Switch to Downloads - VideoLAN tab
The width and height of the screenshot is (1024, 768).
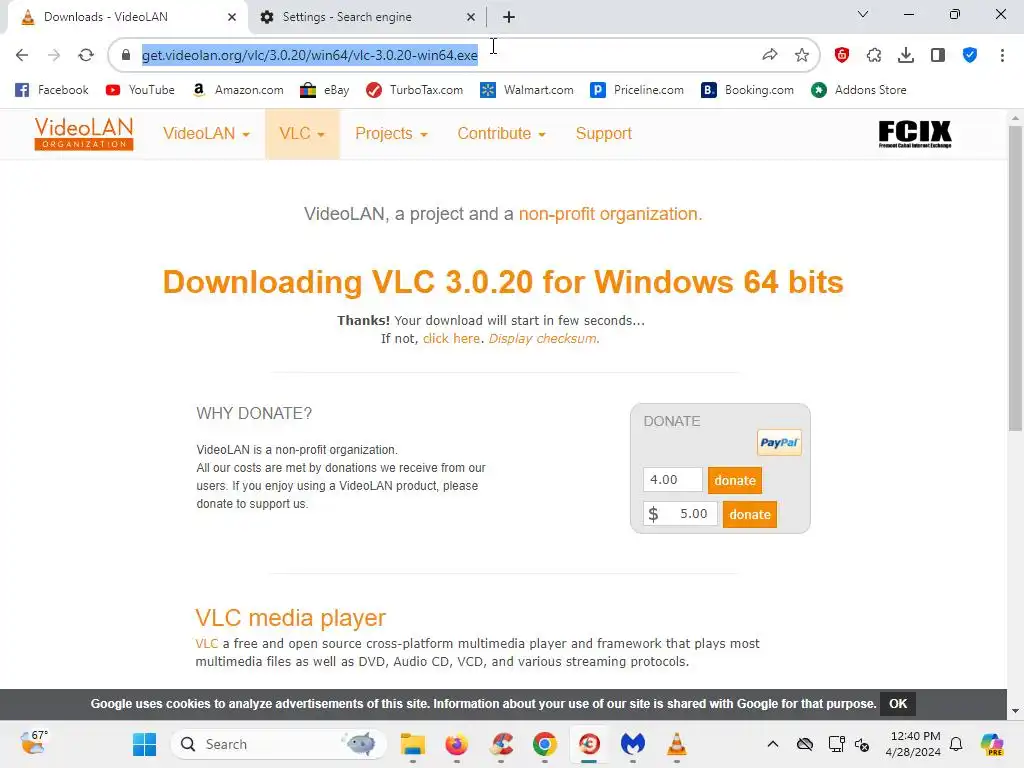point(127,17)
